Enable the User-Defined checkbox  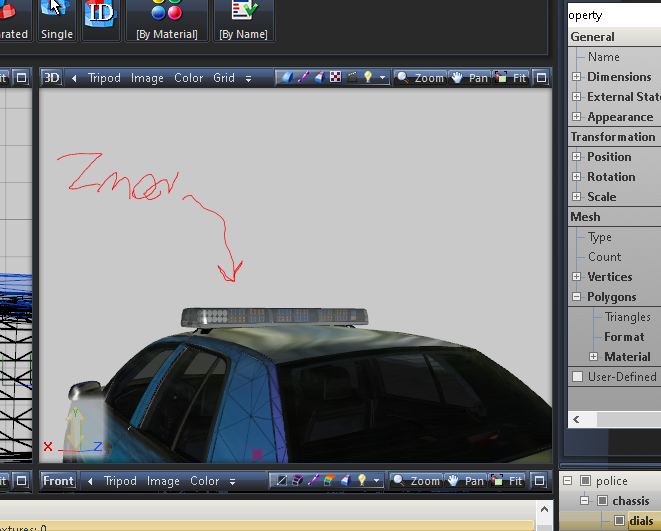tap(578, 376)
